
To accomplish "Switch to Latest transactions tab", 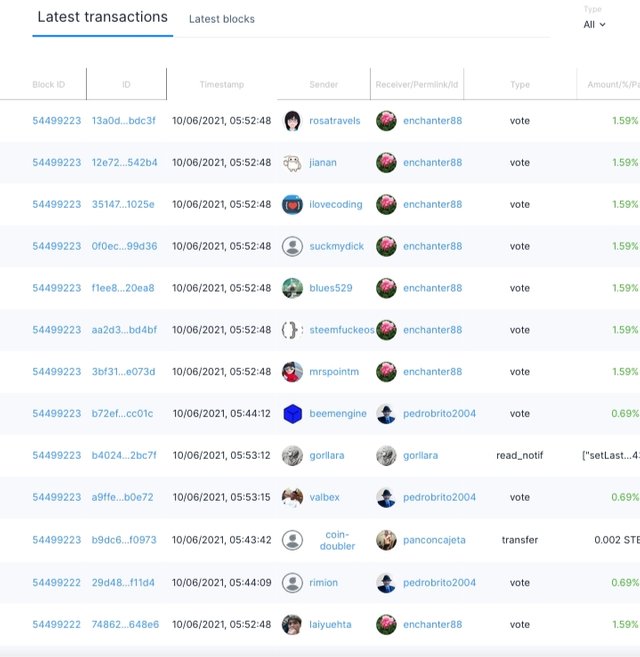I will pyautogui.click(x=102, y=17).
